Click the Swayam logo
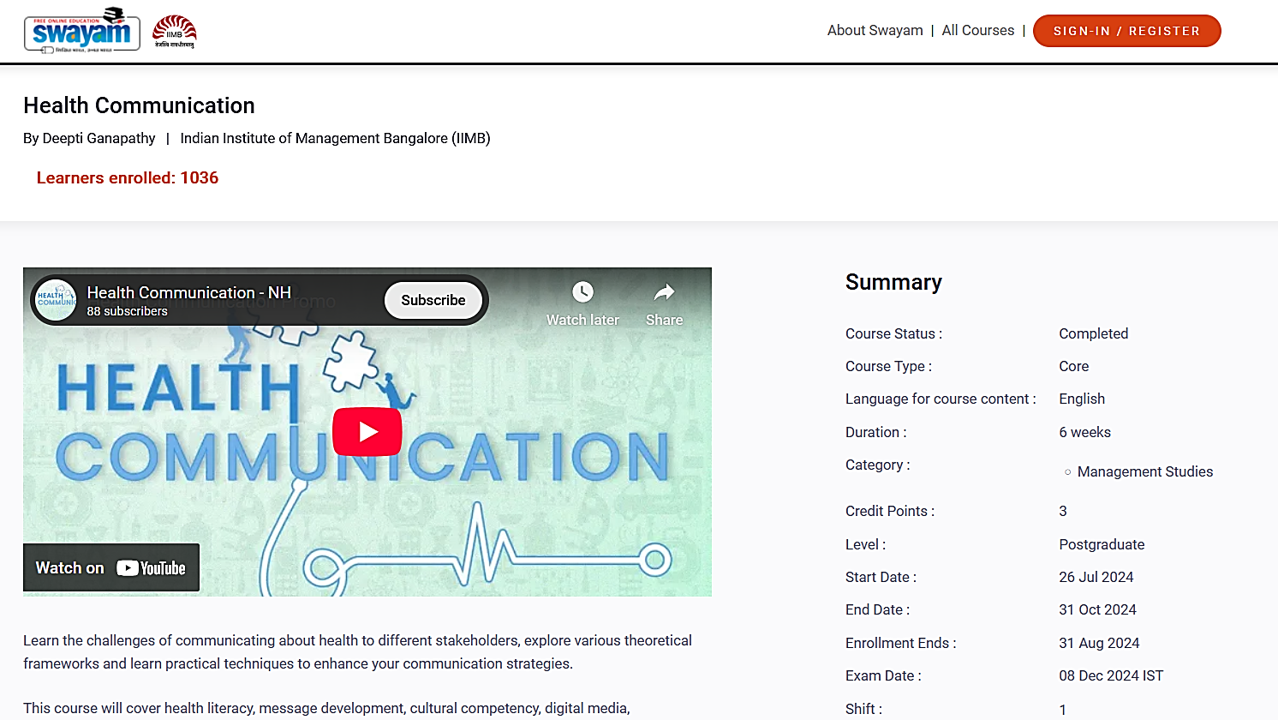This screenshot has height=720, width=1278. click(x=82, y=31)
